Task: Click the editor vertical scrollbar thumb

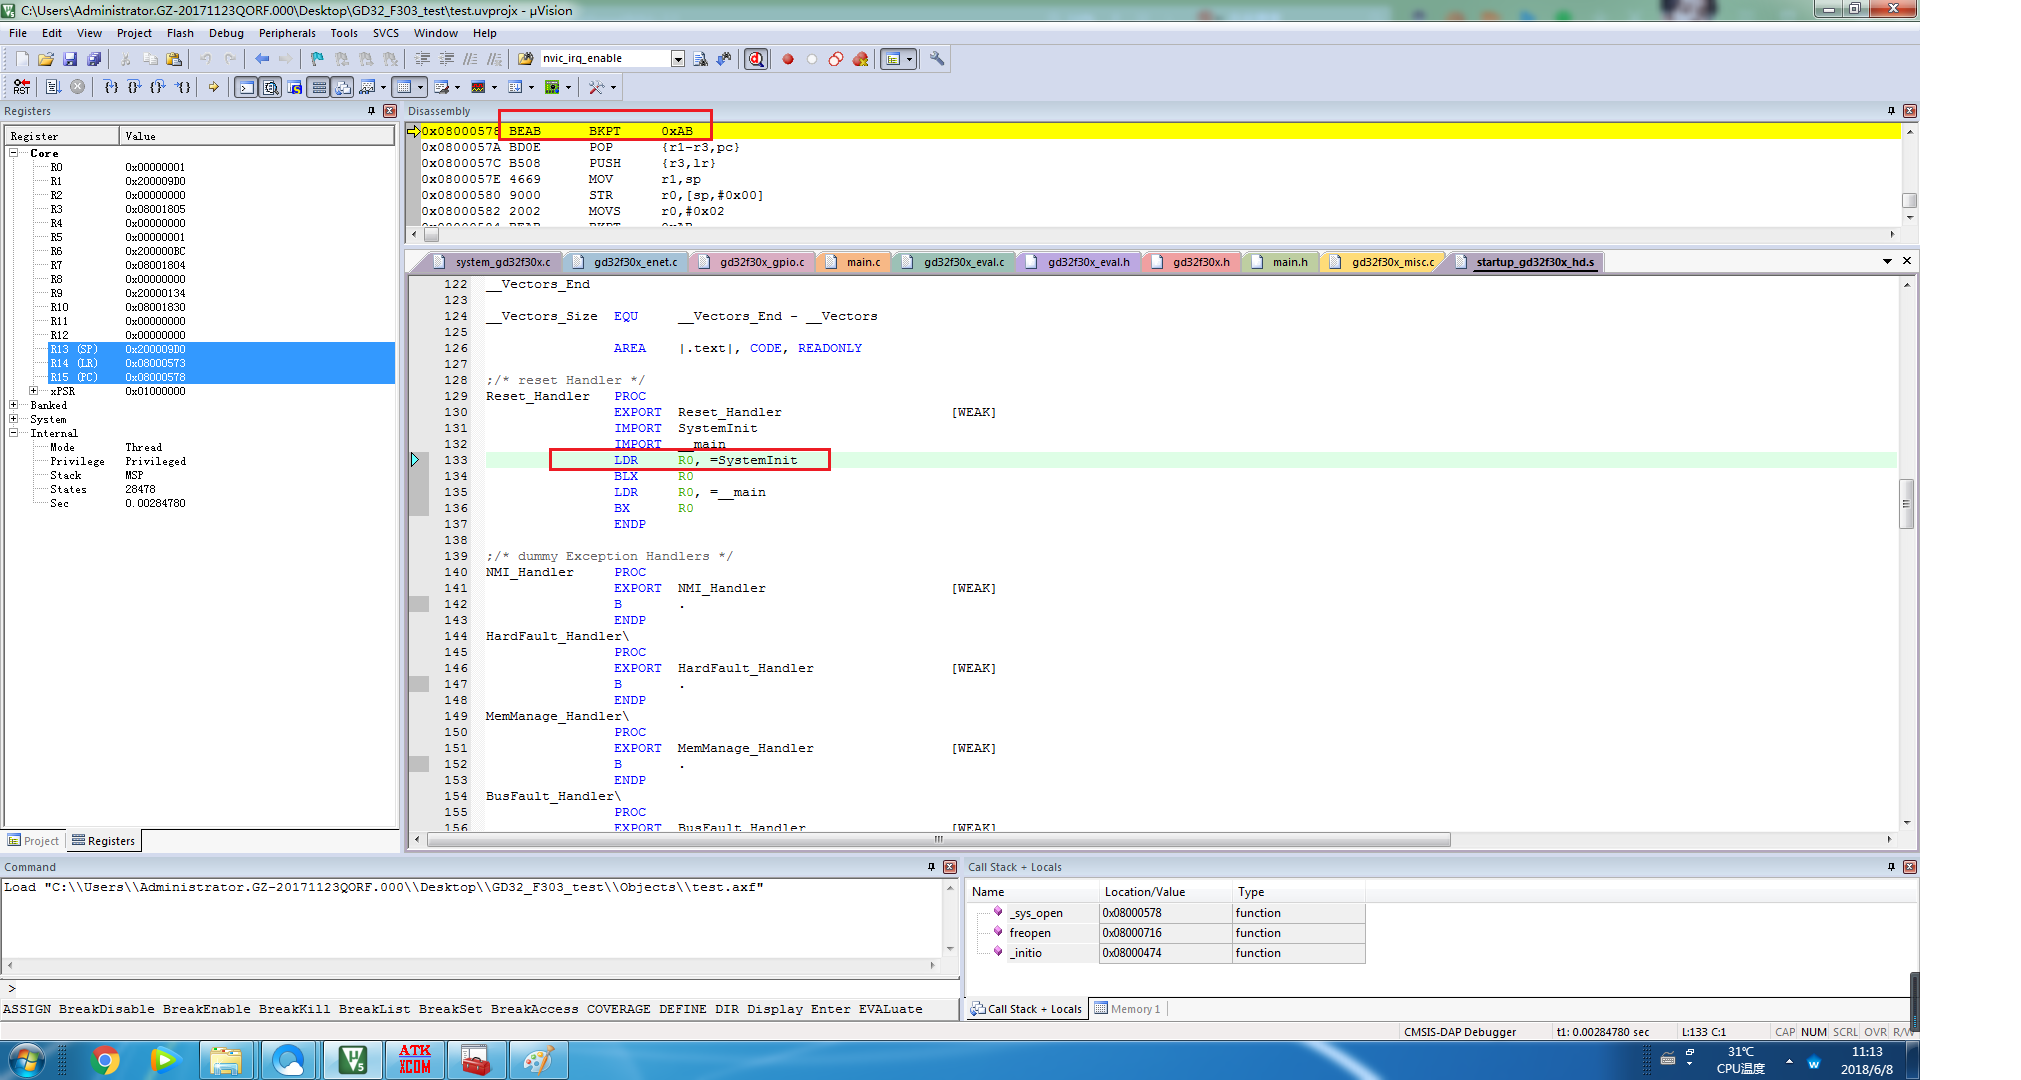Action: 1906,503
